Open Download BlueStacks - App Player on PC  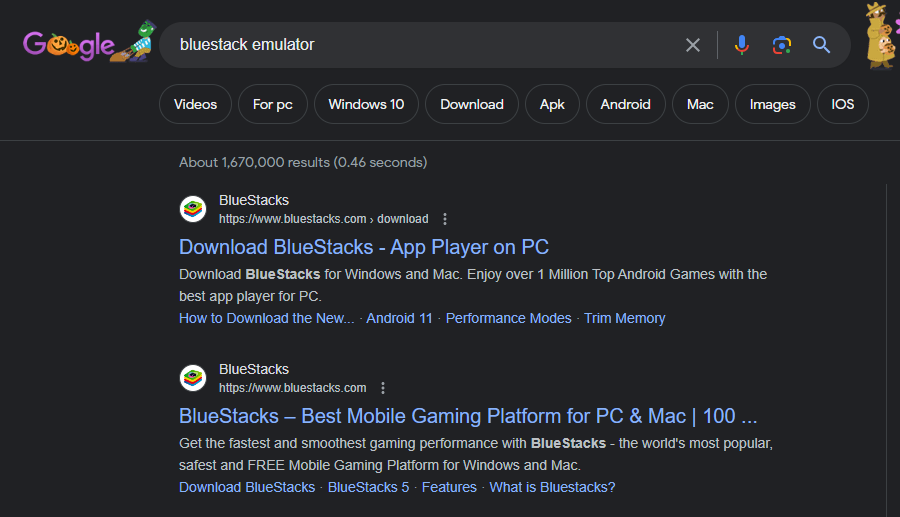(x=364, y=247)
